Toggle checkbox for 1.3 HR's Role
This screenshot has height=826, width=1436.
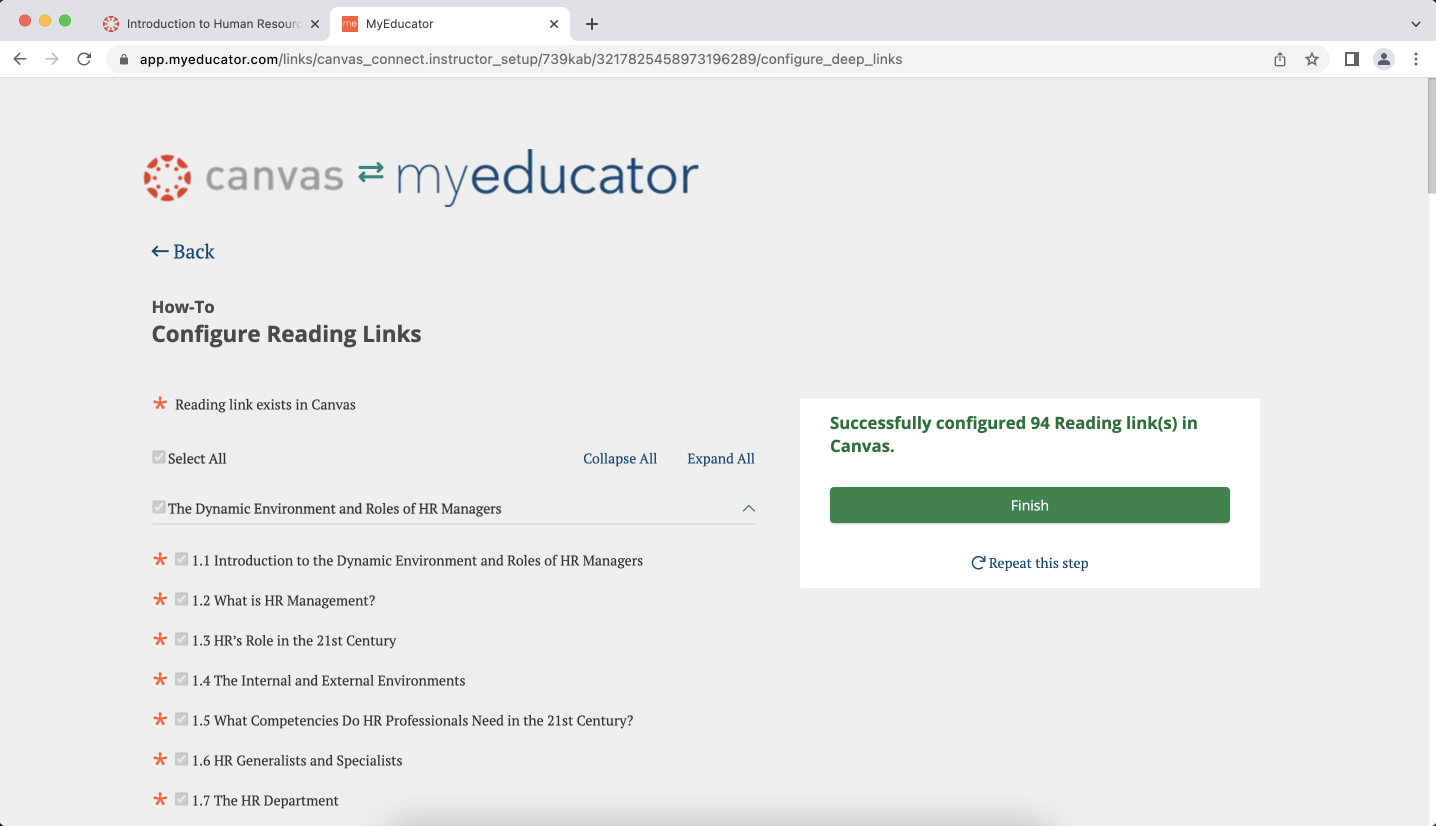click(x=181, y=639)
